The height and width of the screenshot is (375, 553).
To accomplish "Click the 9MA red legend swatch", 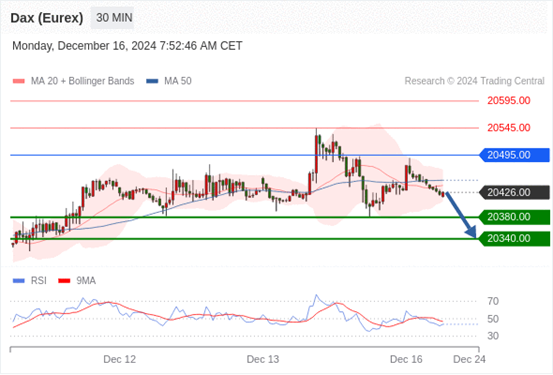I will click(64, 281).
